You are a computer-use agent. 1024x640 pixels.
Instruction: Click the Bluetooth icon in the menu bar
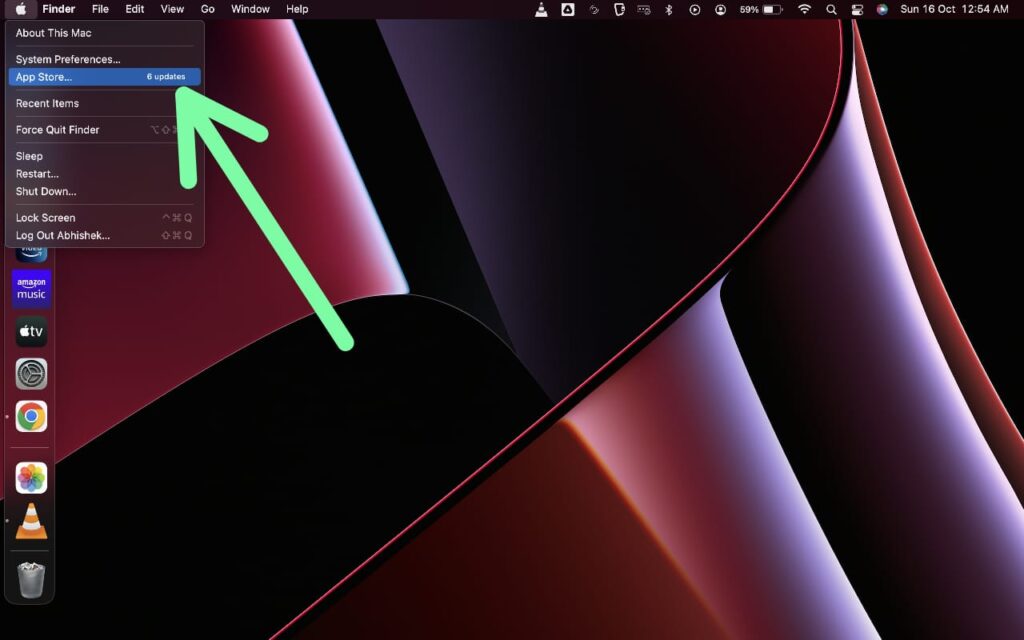pyautogui.click(x=667, y=9)
